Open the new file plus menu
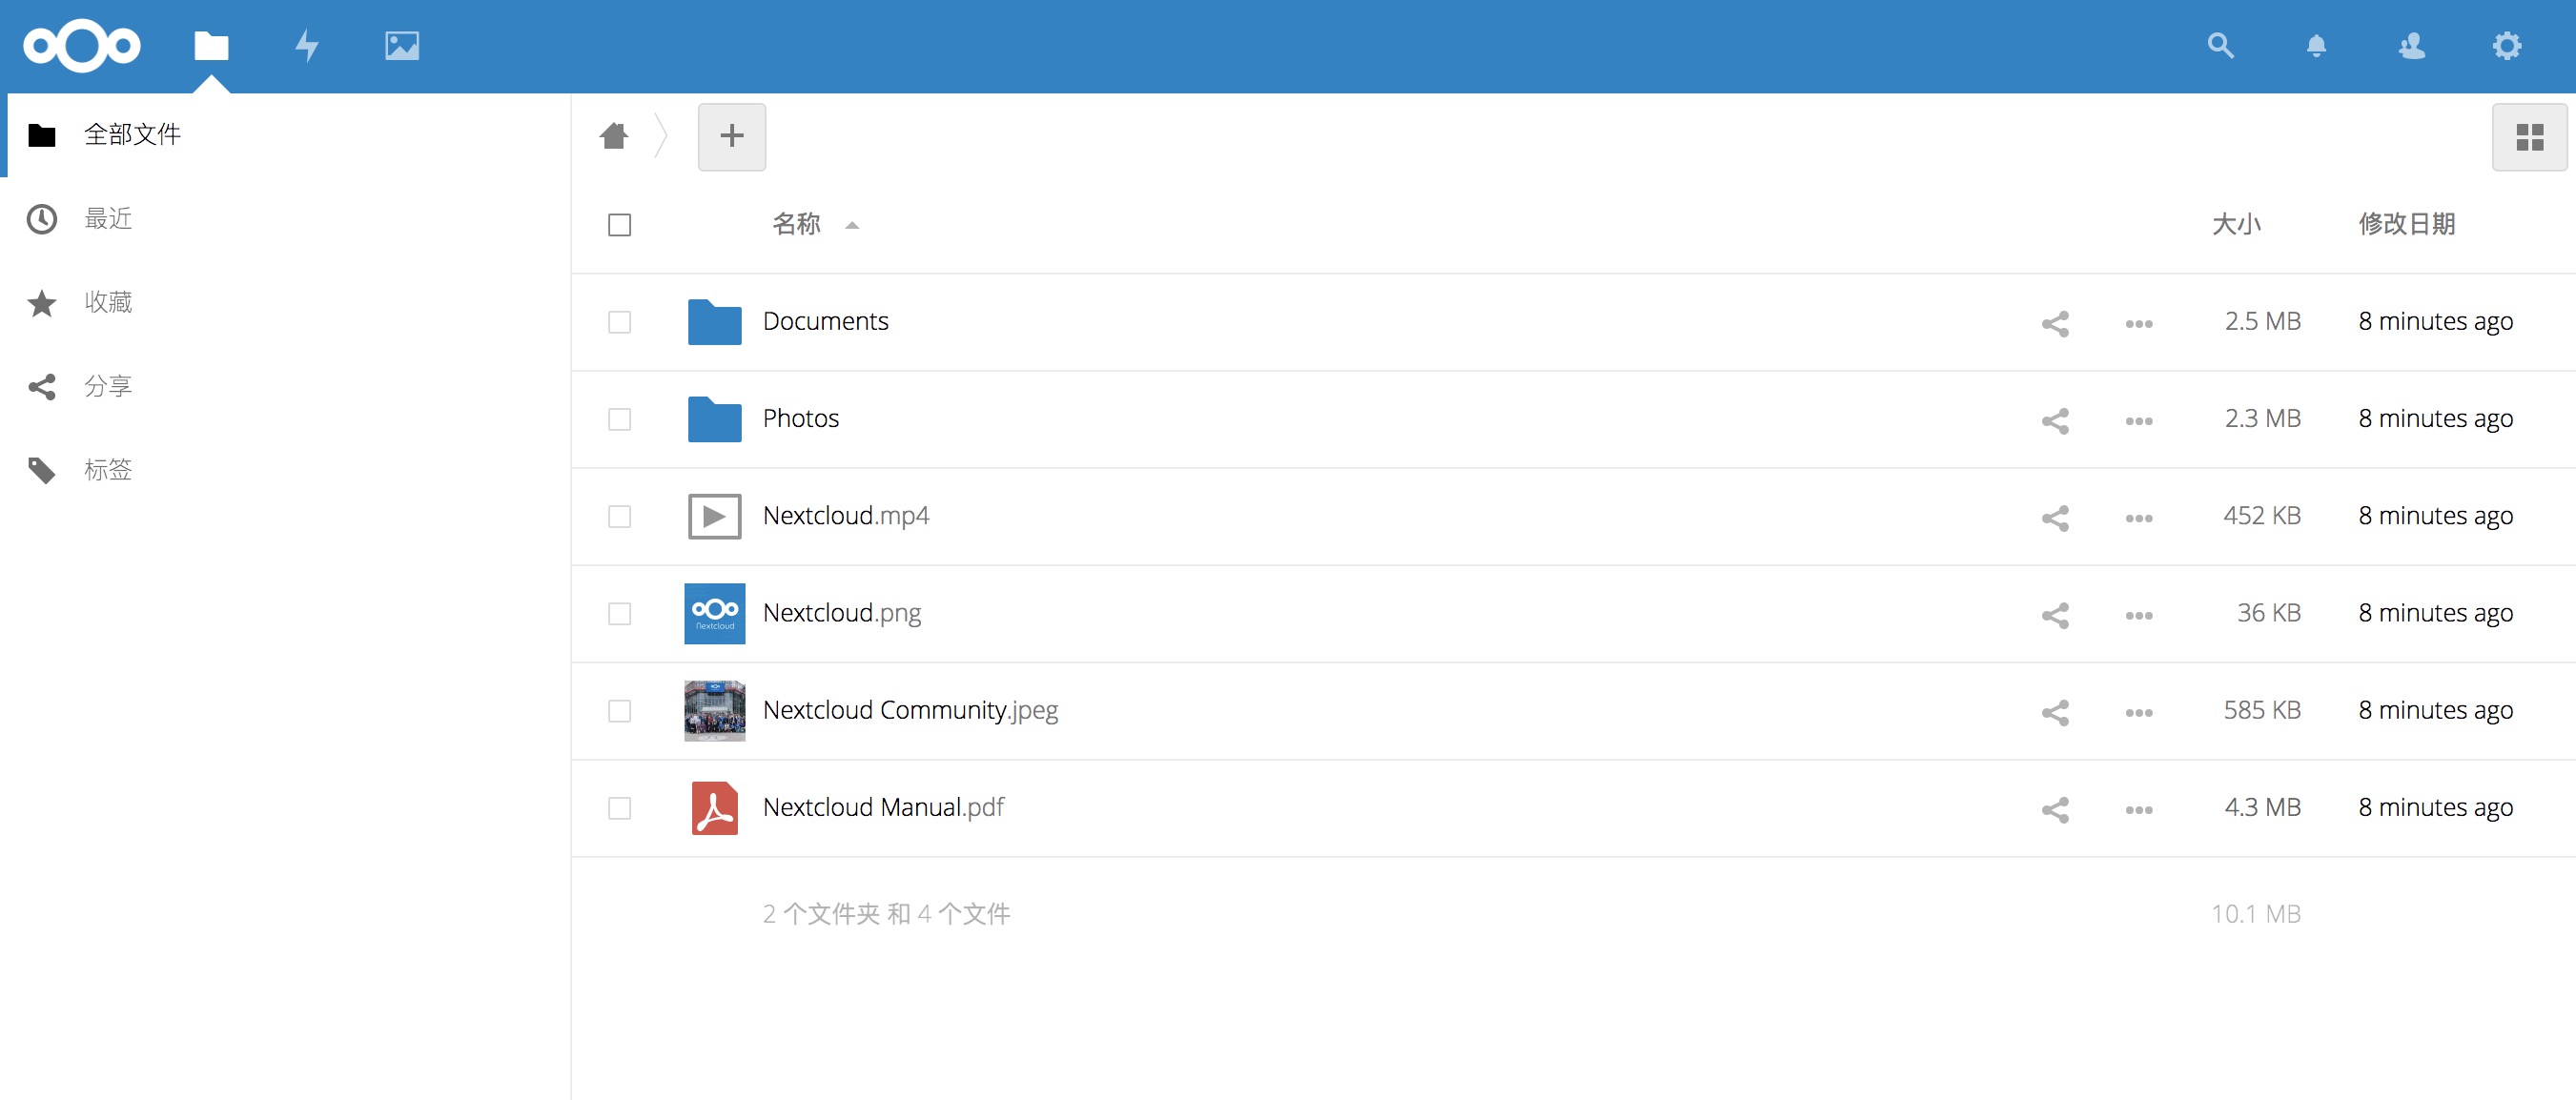 [x=732, y=136]
